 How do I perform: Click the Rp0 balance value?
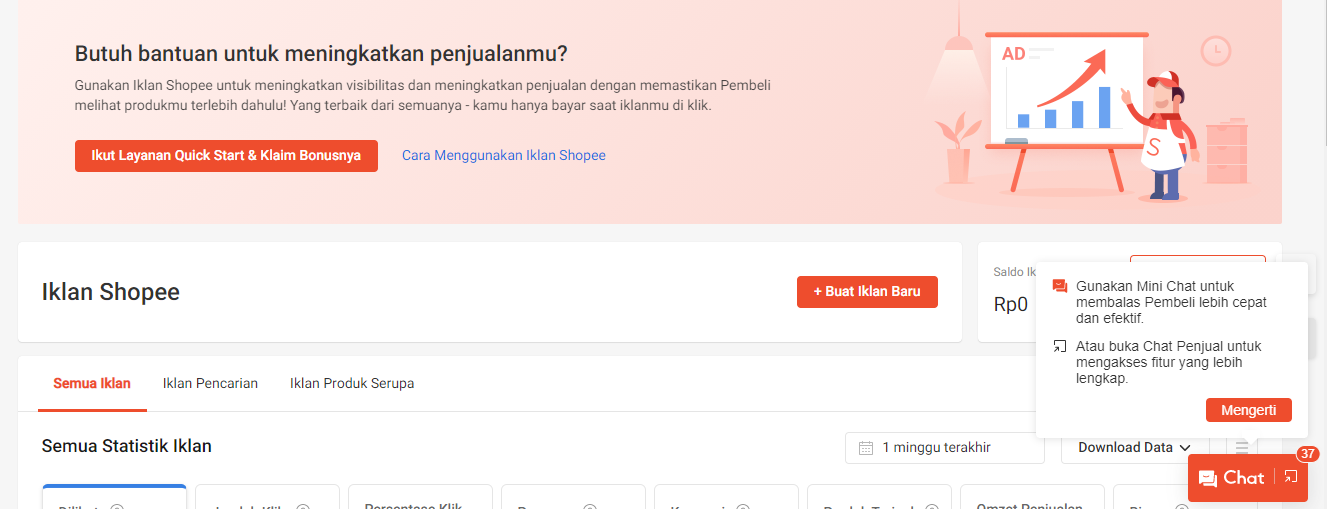1010,305
